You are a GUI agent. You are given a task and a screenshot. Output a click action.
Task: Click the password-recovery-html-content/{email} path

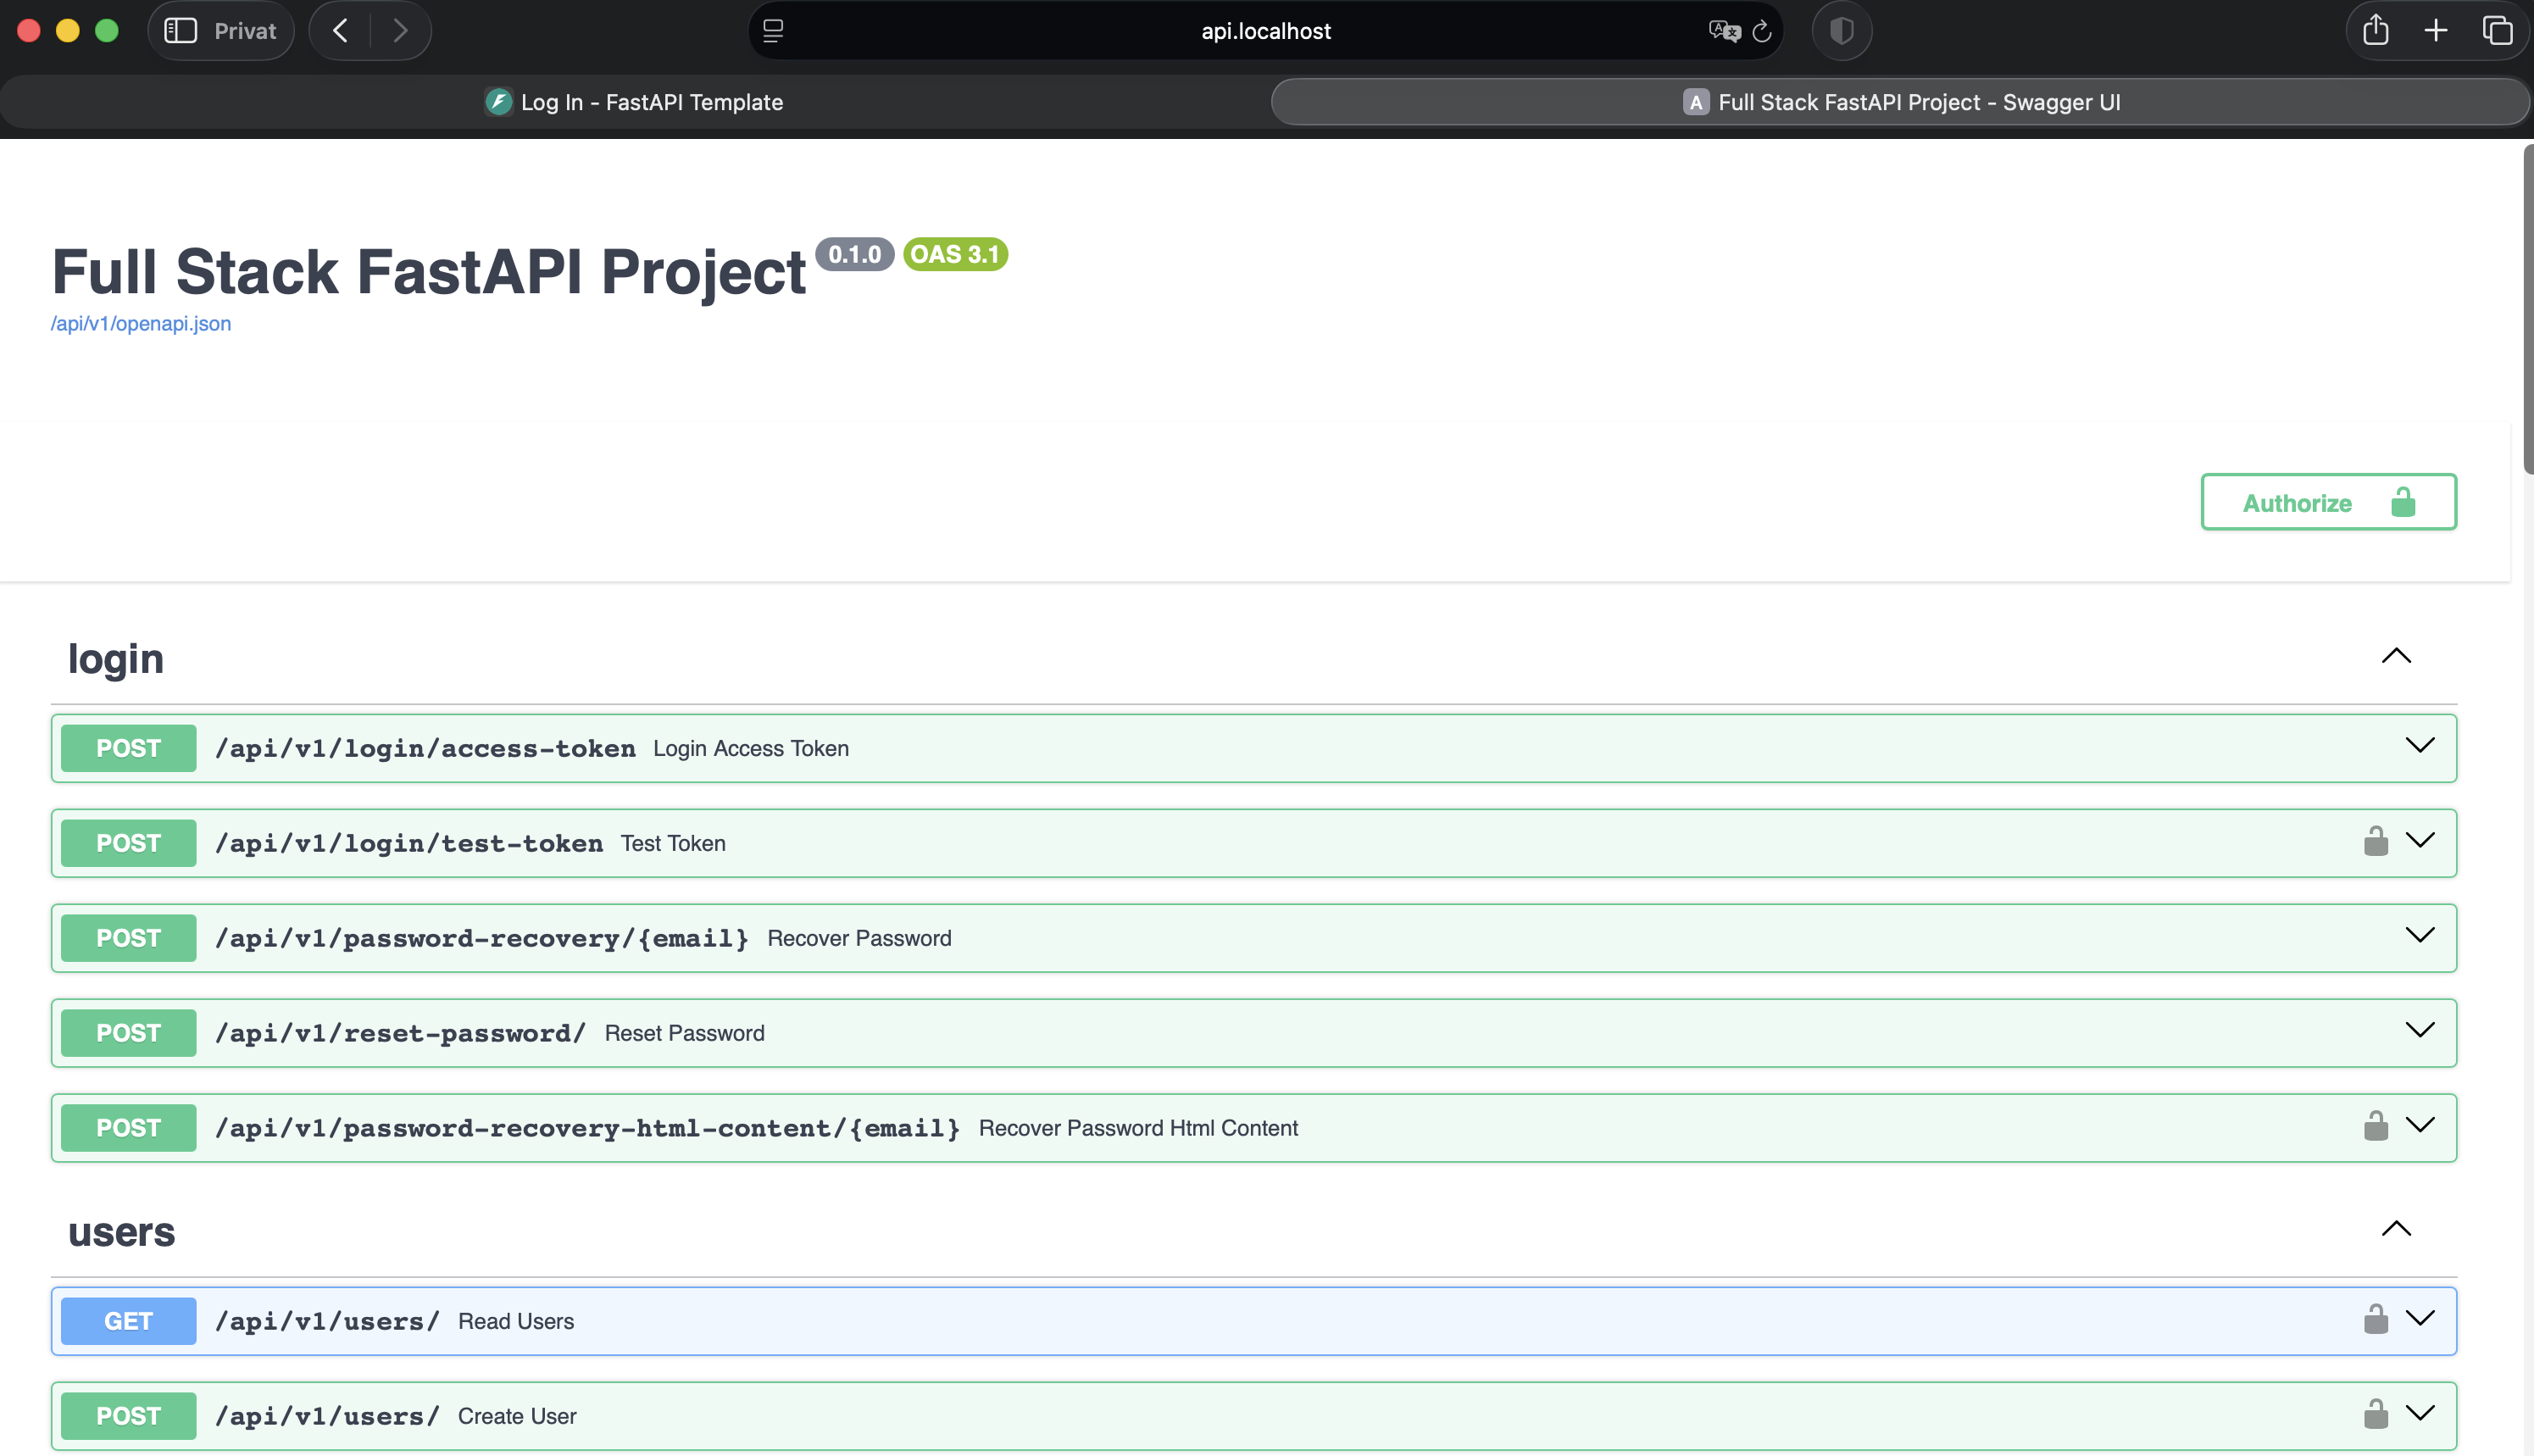(588, 1128)
